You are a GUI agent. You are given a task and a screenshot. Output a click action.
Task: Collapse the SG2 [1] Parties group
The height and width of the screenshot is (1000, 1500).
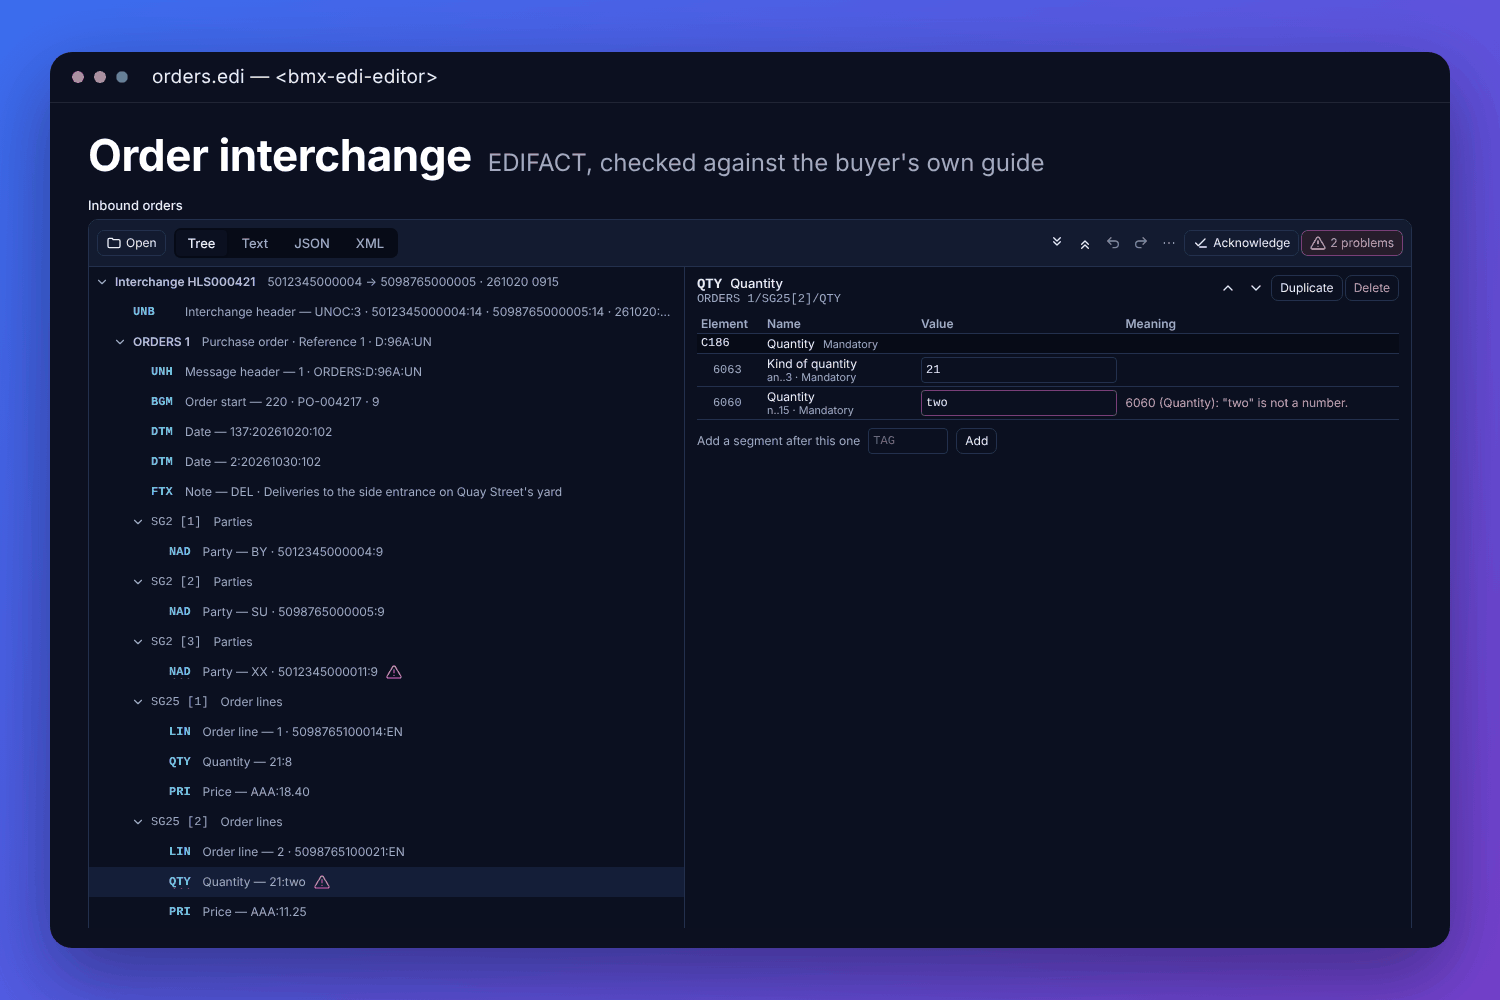pos(138,522)
